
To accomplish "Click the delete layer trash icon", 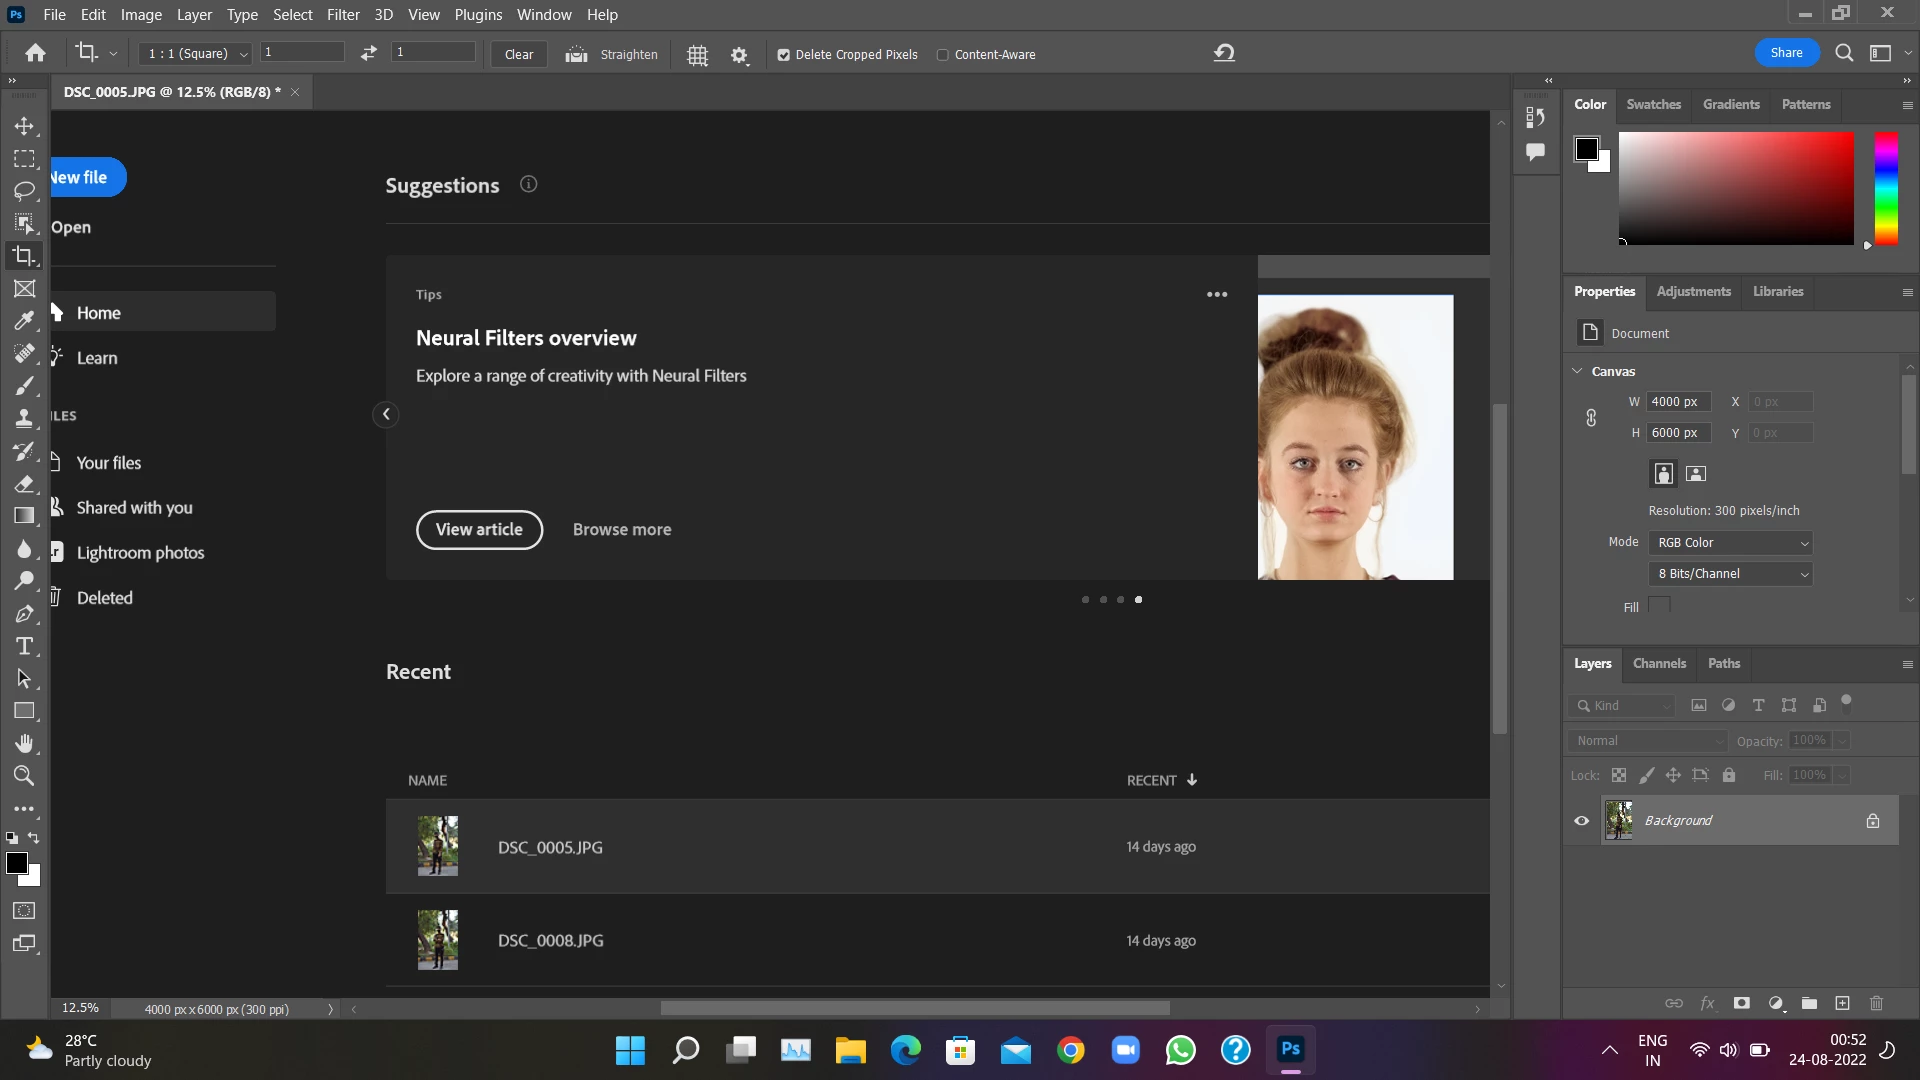I will 1876,1003.
